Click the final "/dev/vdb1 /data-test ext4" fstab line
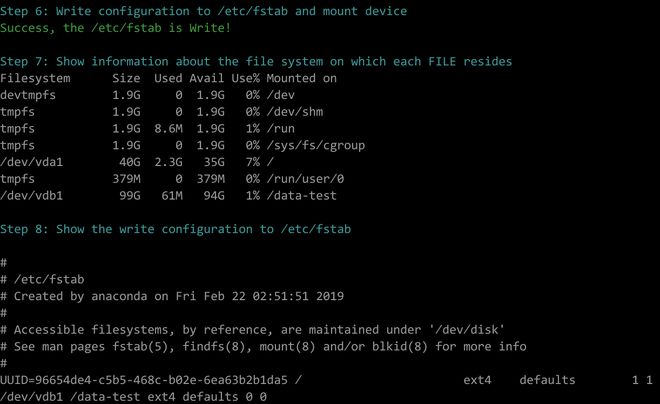 coord(134,397)
